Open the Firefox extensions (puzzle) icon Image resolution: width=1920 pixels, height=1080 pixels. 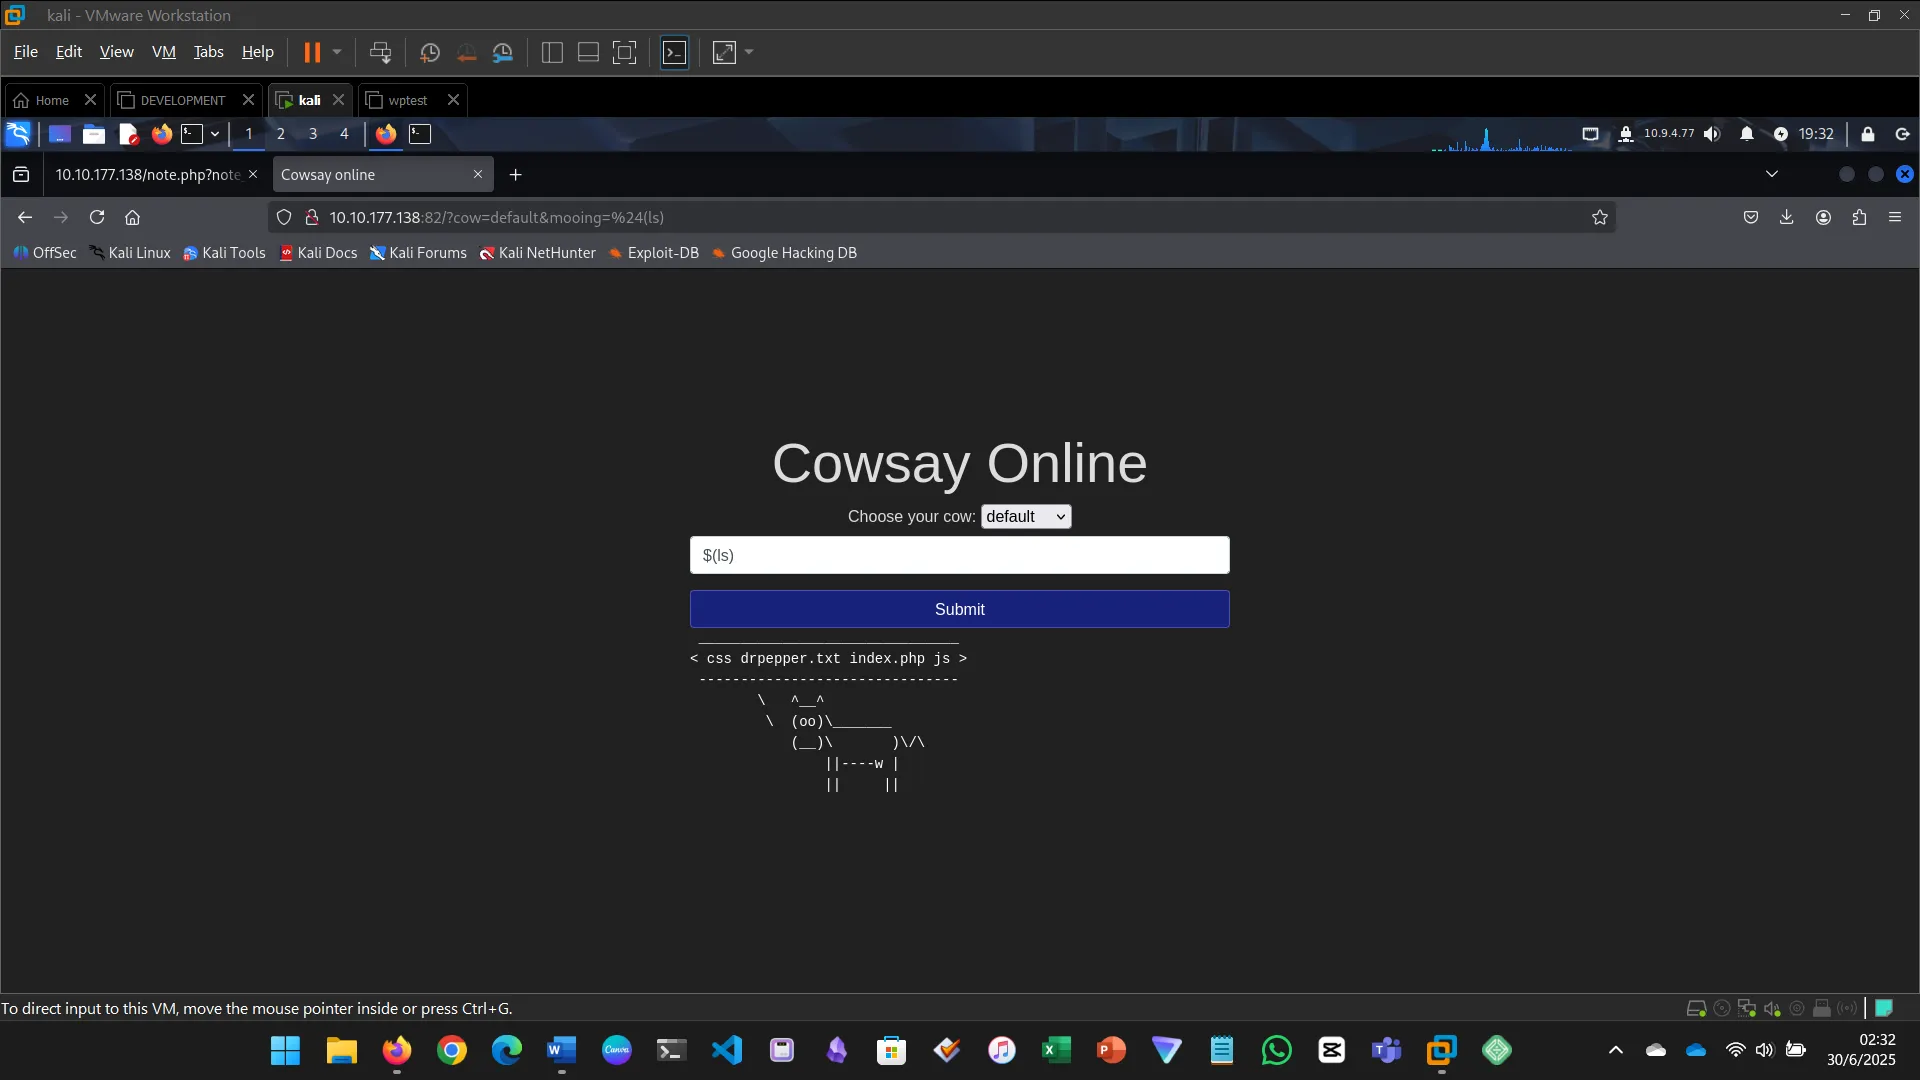tap(1860, 217)
